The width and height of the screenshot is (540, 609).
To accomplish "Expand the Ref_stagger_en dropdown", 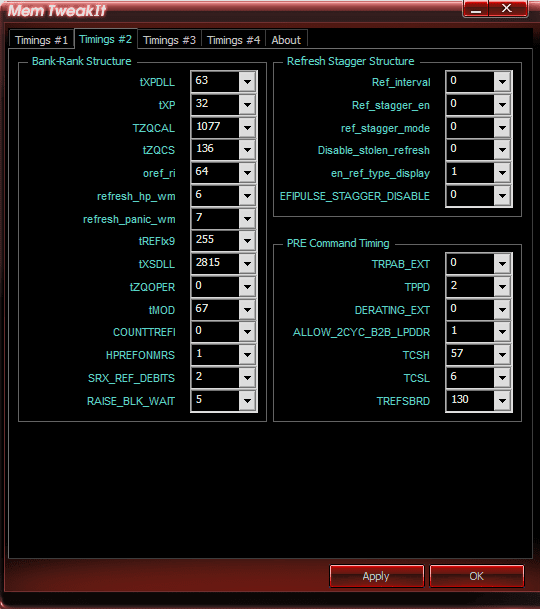I will (x=502, y=105).
